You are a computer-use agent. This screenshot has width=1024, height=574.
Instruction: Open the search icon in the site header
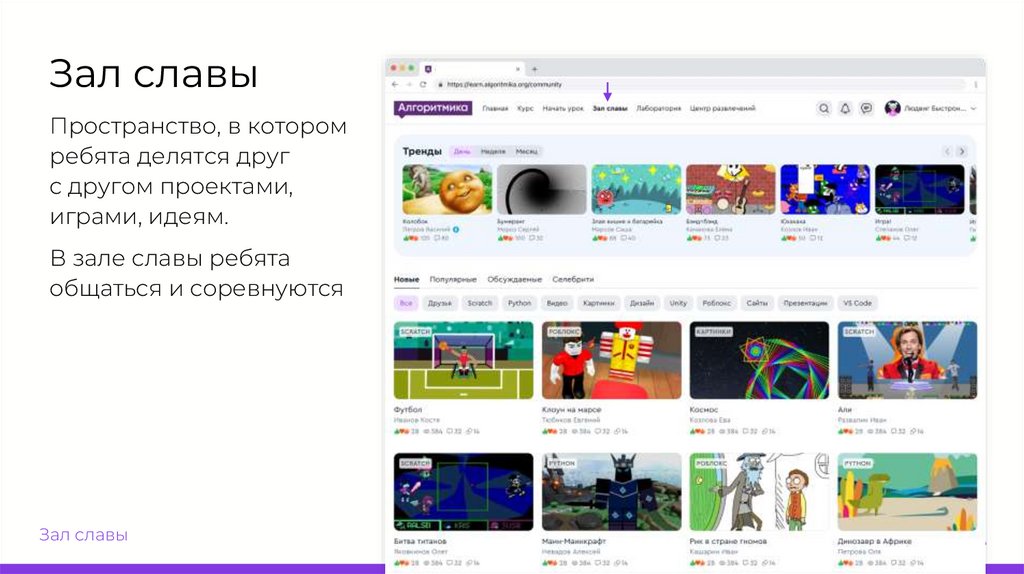coord(824,108)
